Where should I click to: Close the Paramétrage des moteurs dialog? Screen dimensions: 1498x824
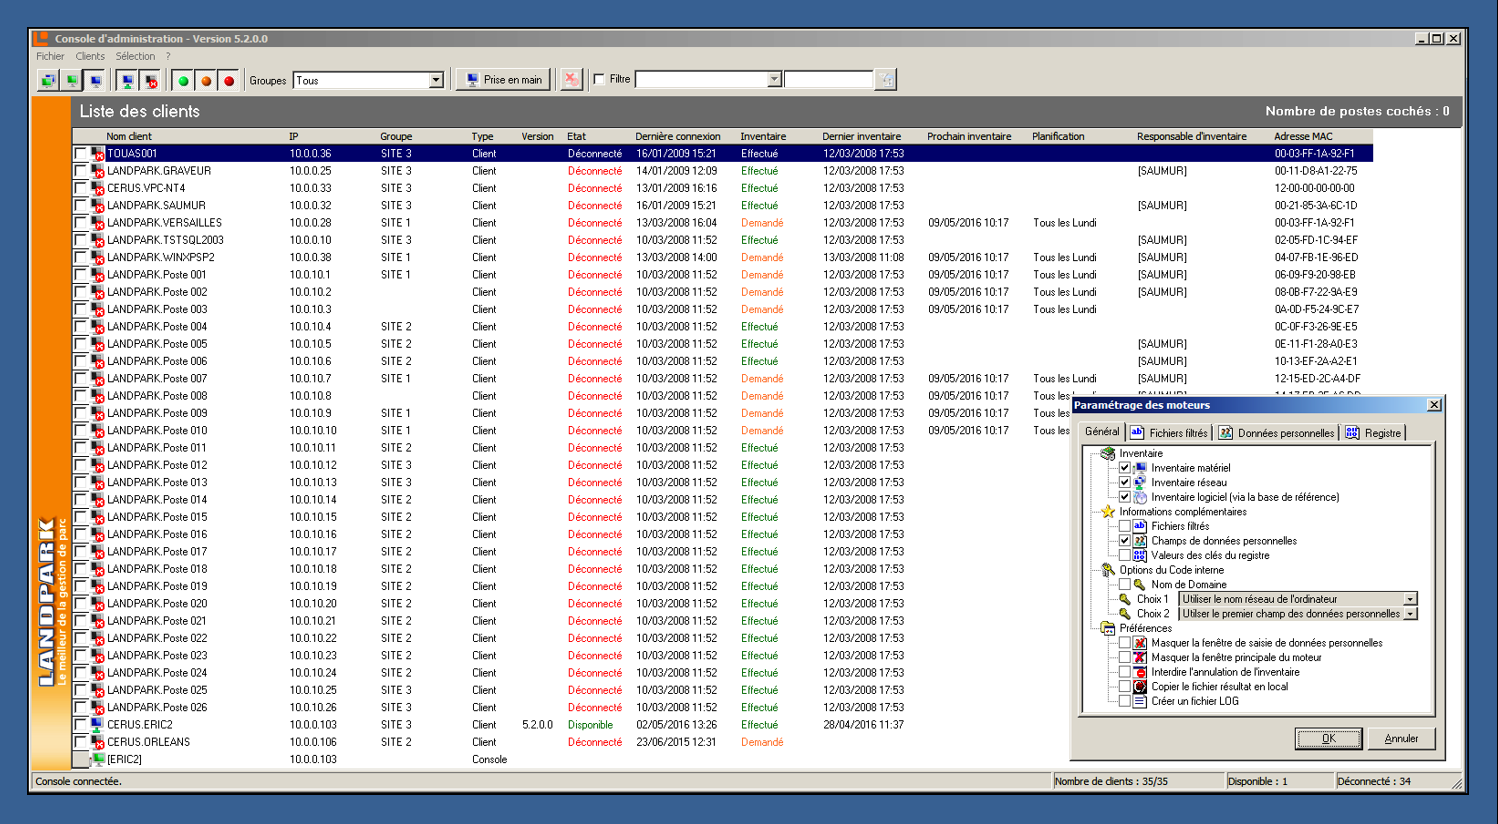(1434, 405)
